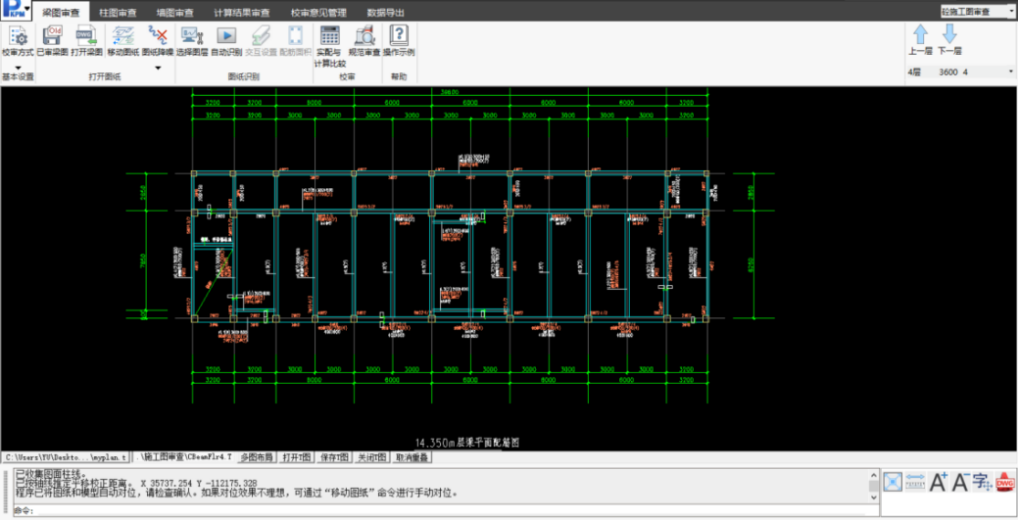Decrease text size with the A- icon
This screenshot has width=1018, height=520.
[960, 482]
